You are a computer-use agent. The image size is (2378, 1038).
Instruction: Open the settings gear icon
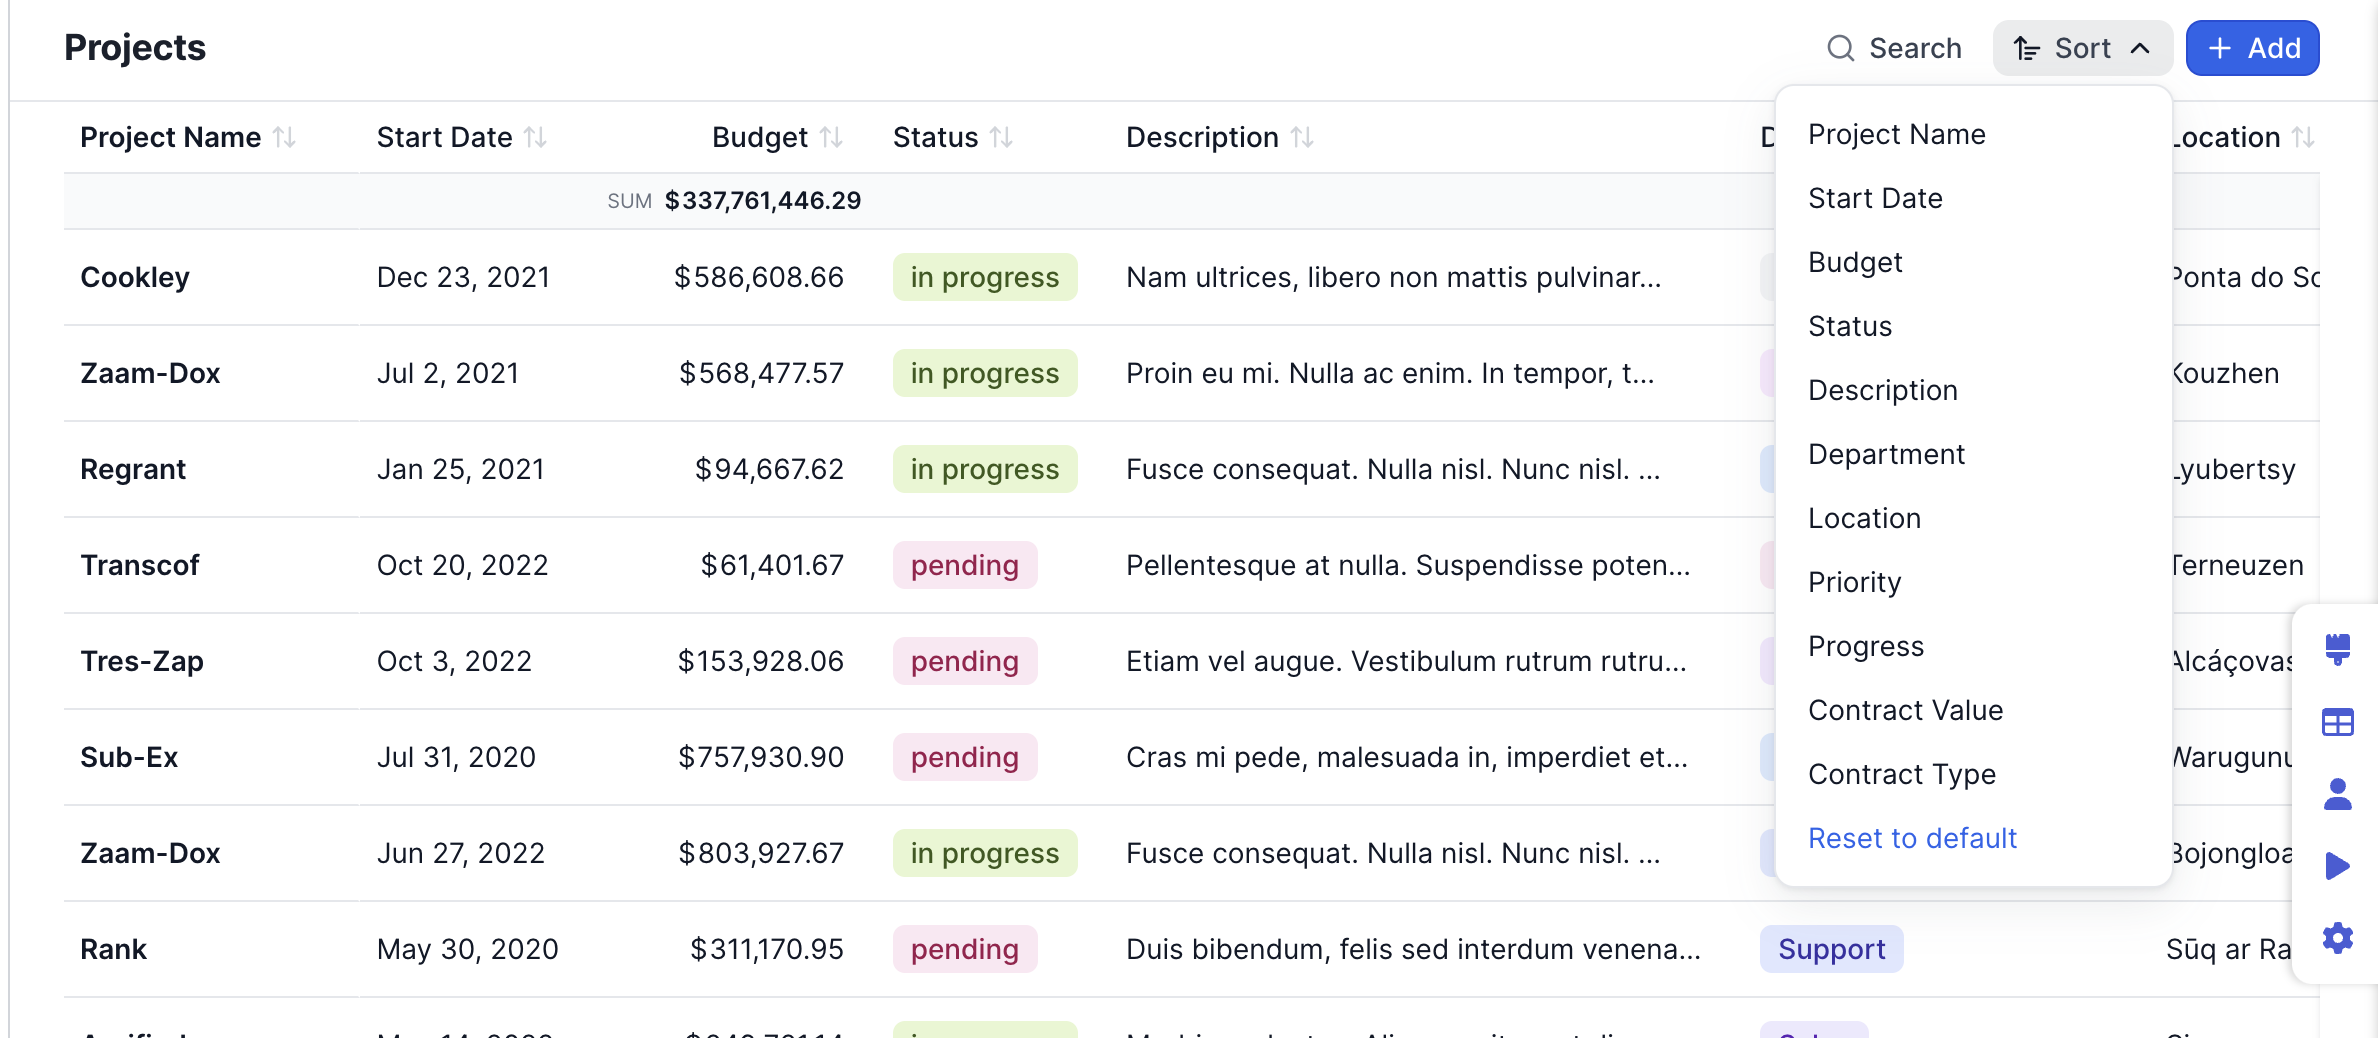(x=2337, y=938)
